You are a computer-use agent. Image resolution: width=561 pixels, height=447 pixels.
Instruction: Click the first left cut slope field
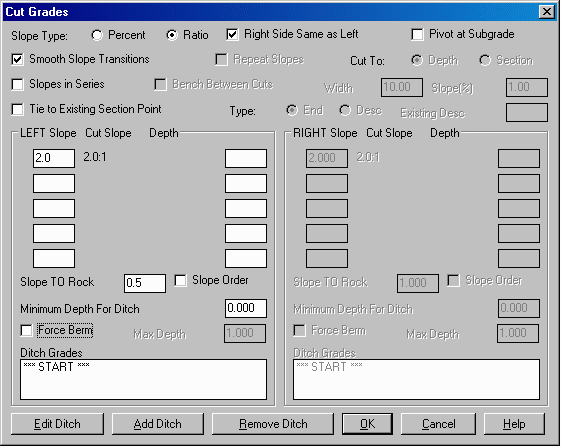54,159
